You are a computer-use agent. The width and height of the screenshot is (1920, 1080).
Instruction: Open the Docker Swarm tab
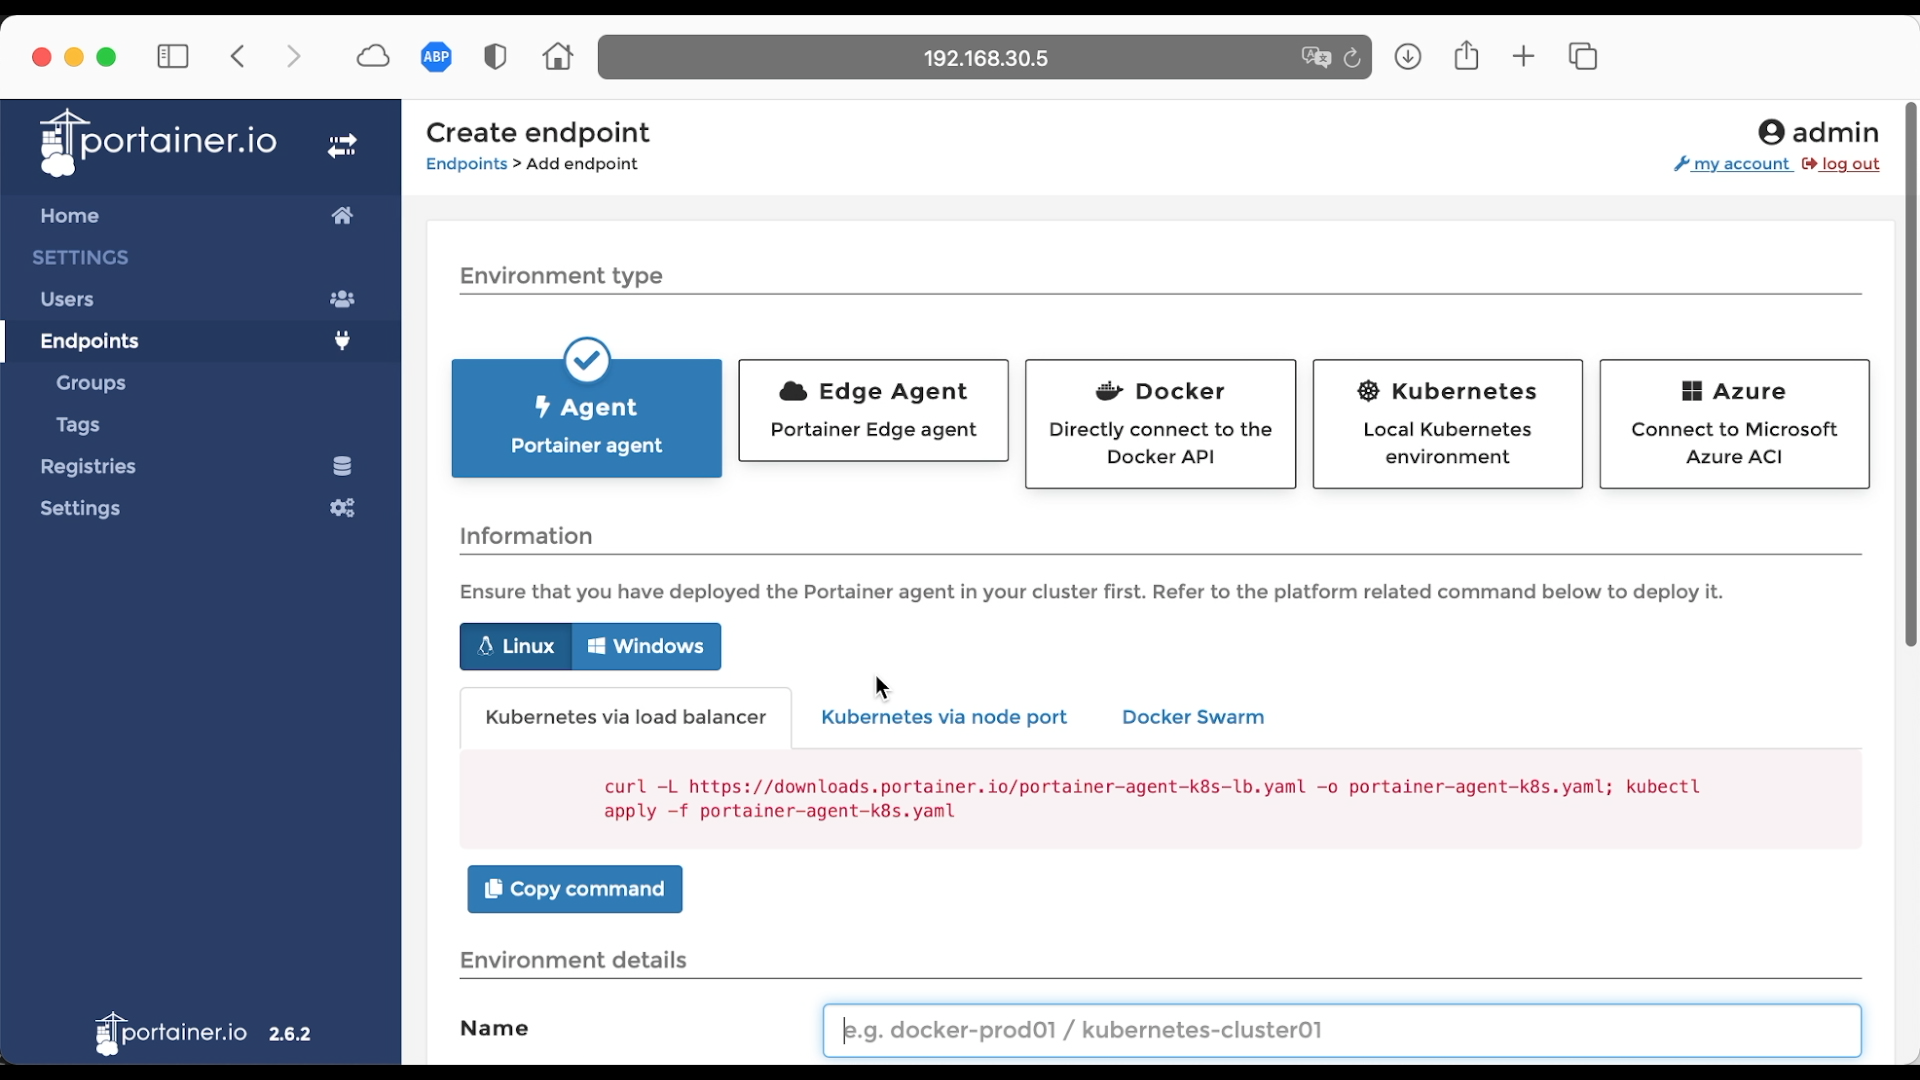click(x=1192, y=717)
